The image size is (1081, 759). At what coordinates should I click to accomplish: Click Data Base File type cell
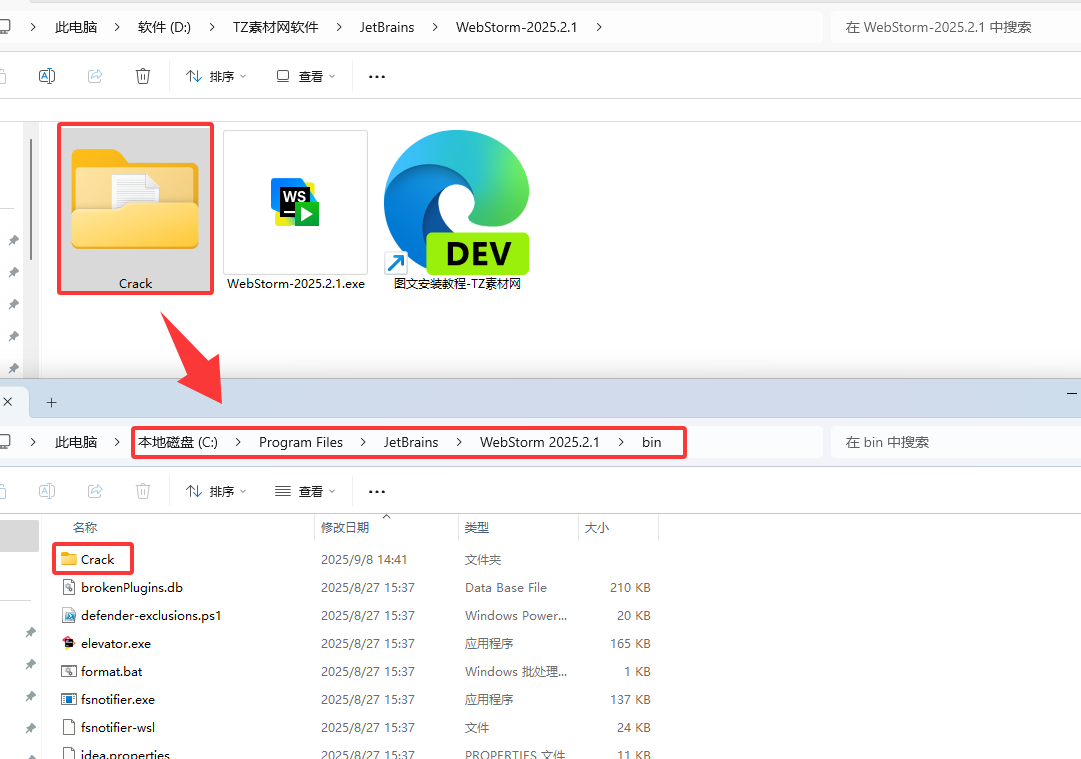(x=506, y=588)
